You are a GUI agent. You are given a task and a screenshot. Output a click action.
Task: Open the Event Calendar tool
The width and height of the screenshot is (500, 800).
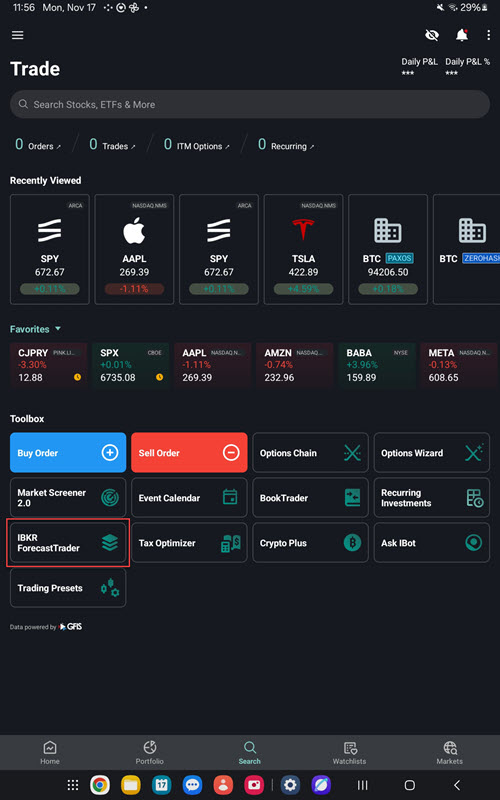(x=189, y=497)
